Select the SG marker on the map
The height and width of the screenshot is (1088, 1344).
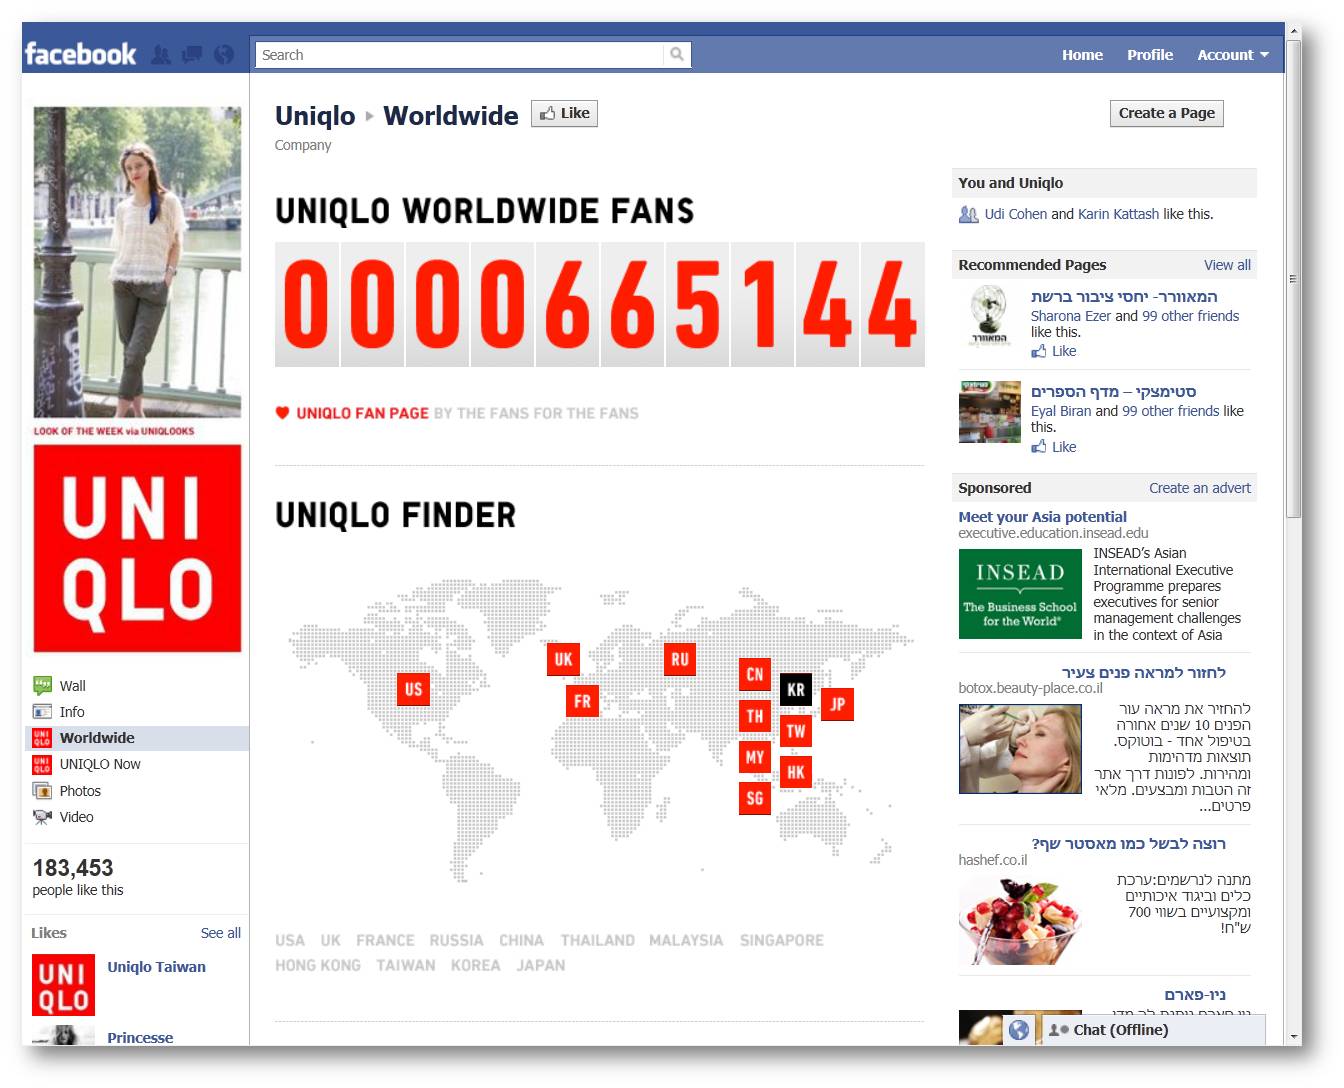(x=755, y=798)
